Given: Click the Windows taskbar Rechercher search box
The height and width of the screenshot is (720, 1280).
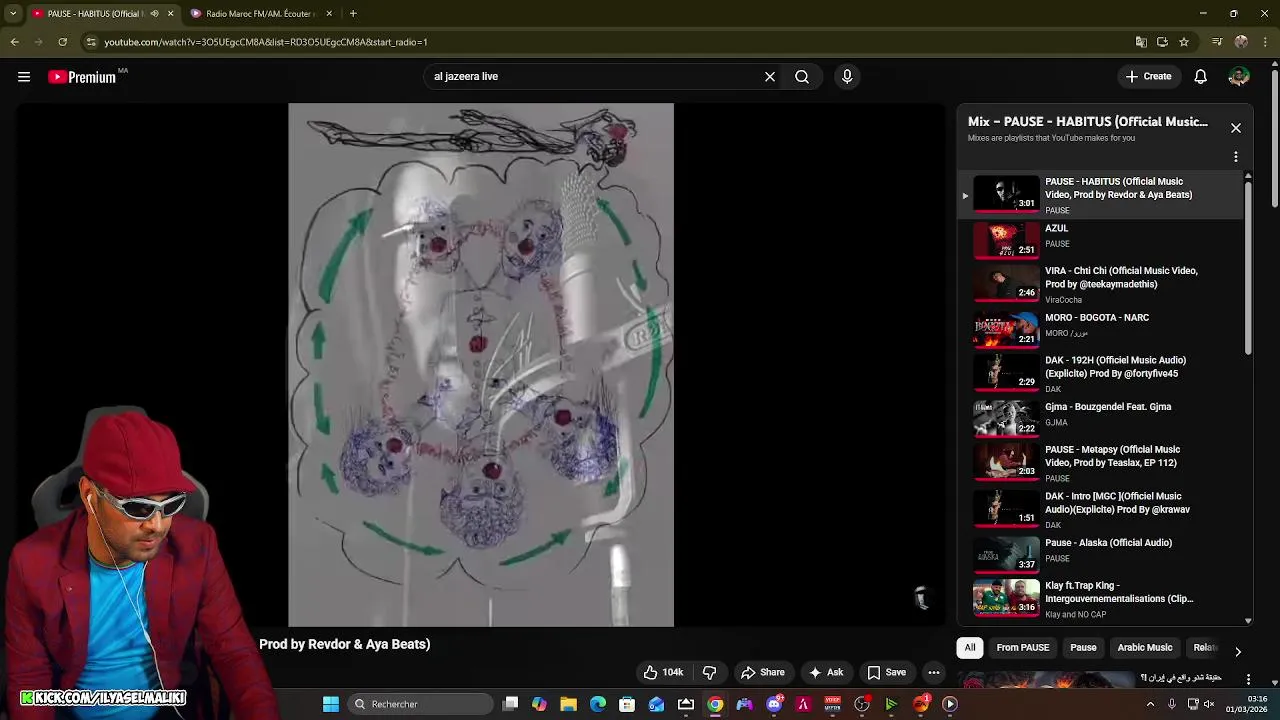Looking at the screenshot, I should pos(421,704).
